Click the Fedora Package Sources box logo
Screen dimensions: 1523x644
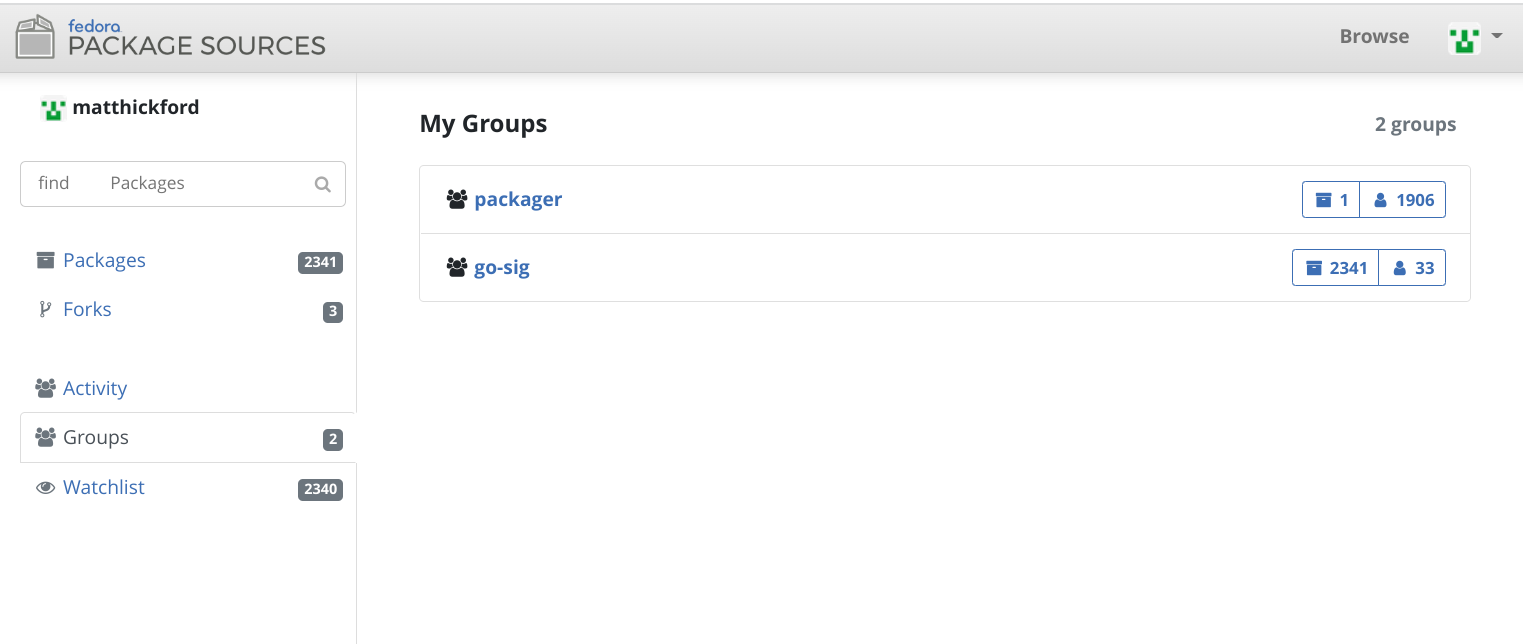tap(36, 37)
